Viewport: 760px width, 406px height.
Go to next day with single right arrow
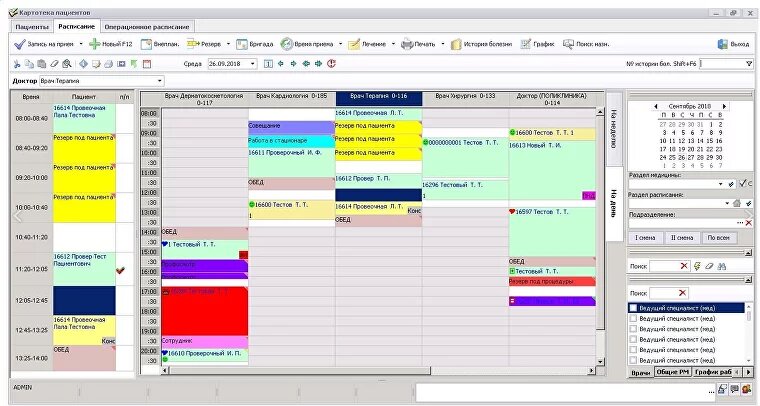(x=293, y=63)
